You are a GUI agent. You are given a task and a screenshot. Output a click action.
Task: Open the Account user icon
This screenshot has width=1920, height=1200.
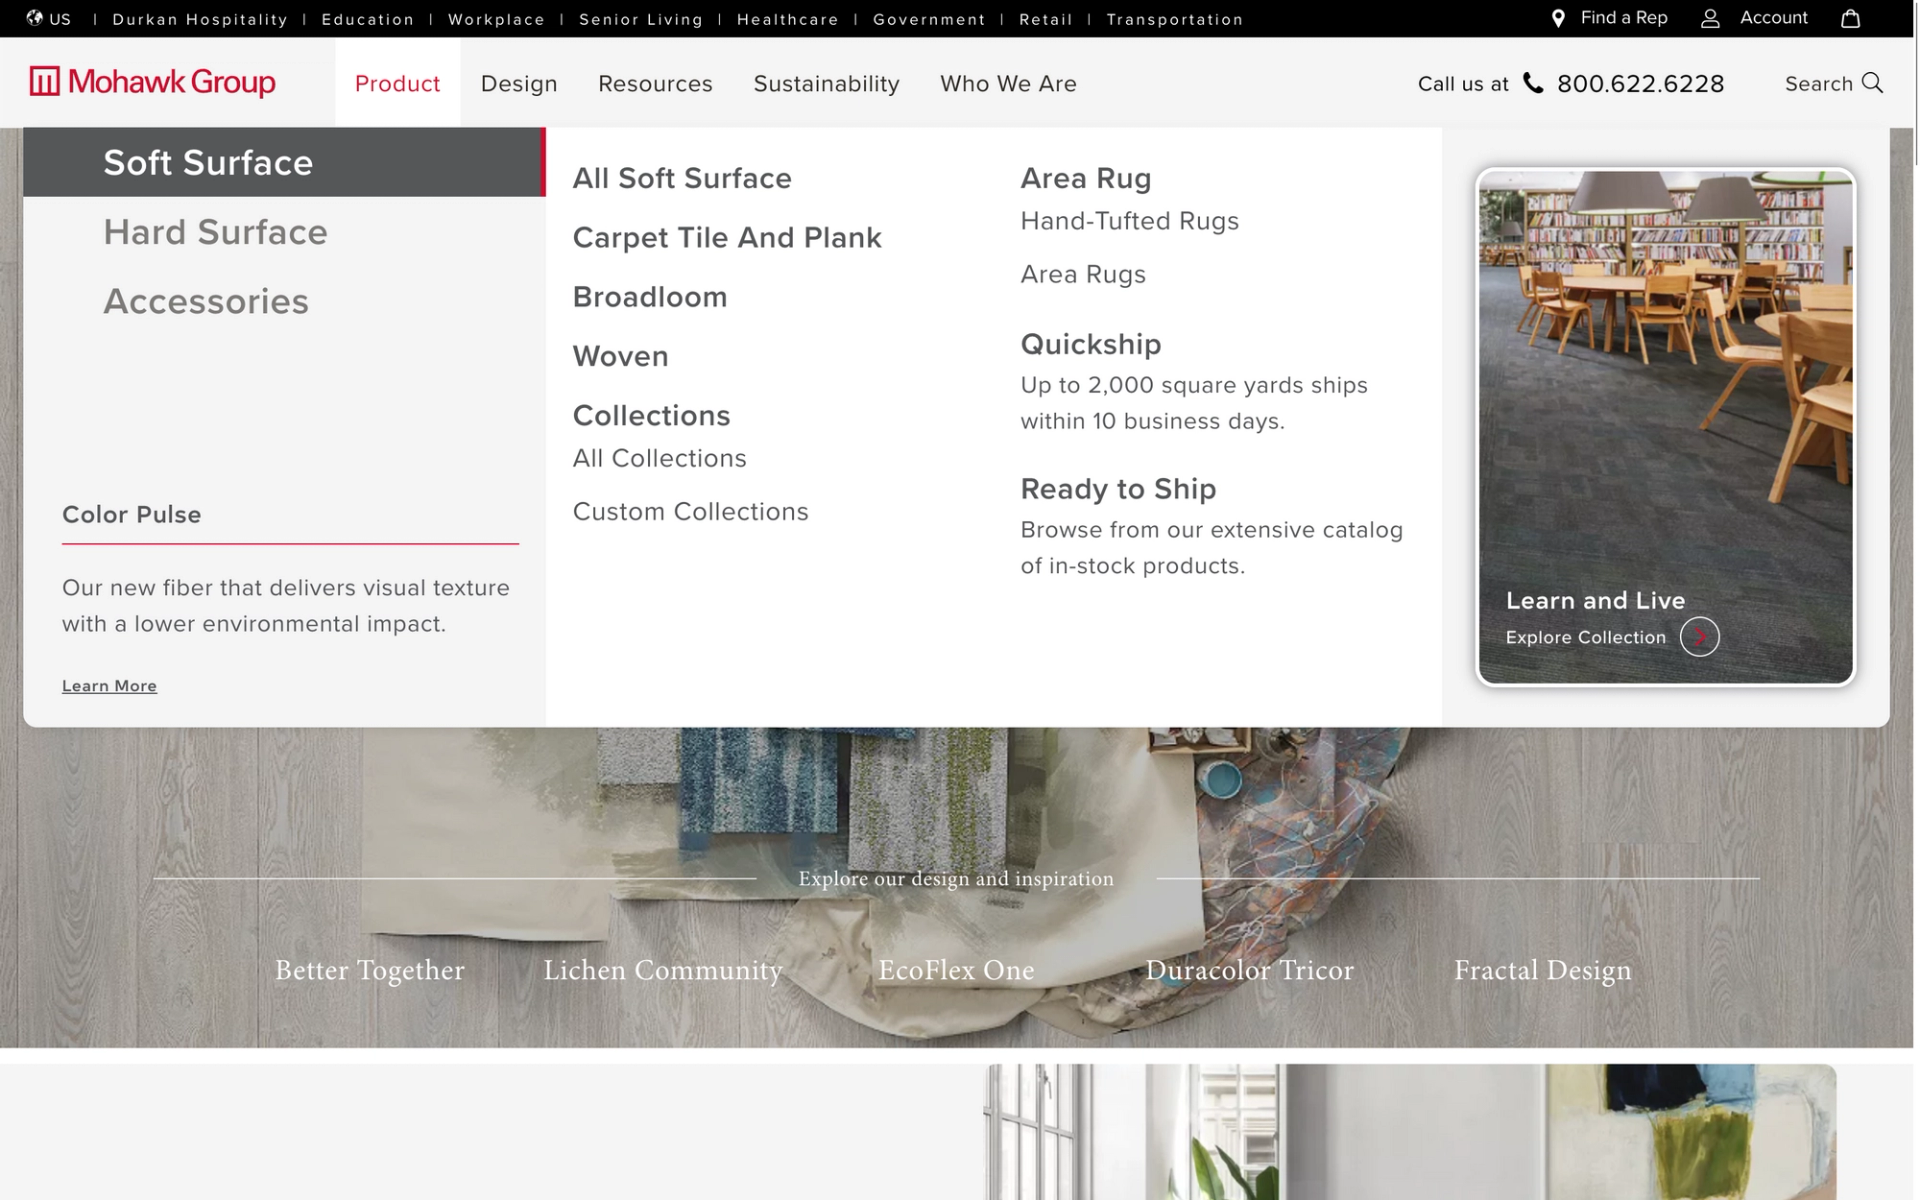[x=1710, y=19]
